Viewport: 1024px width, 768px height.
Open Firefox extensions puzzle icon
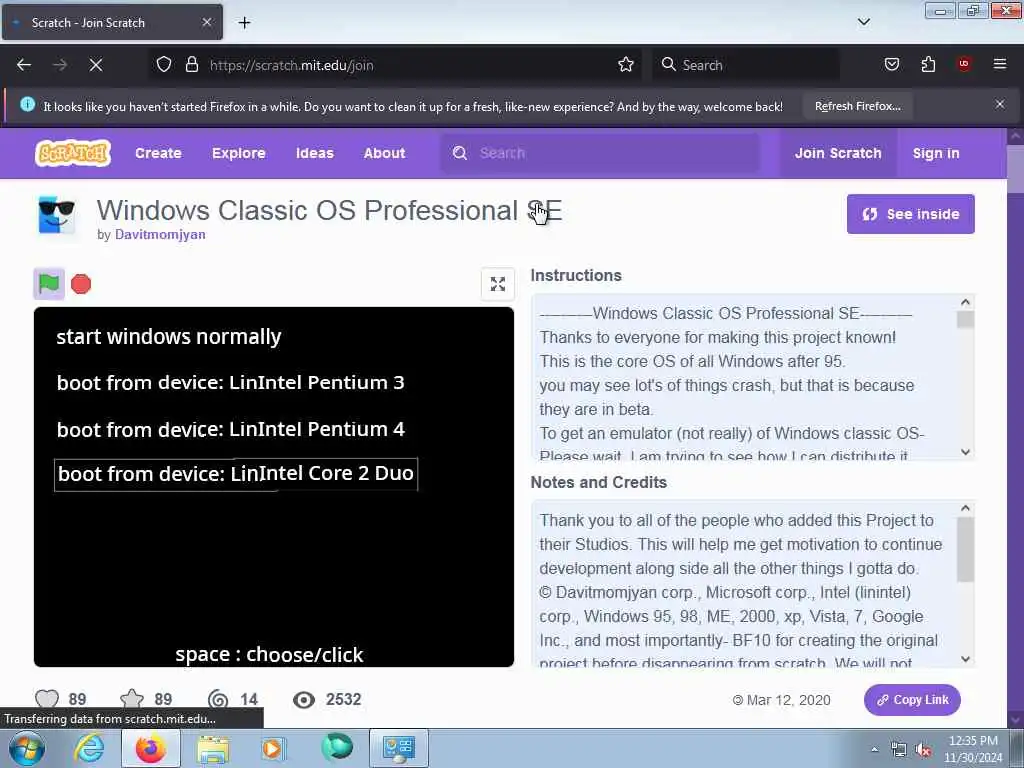pyautogui.click(x=928, y=64)
